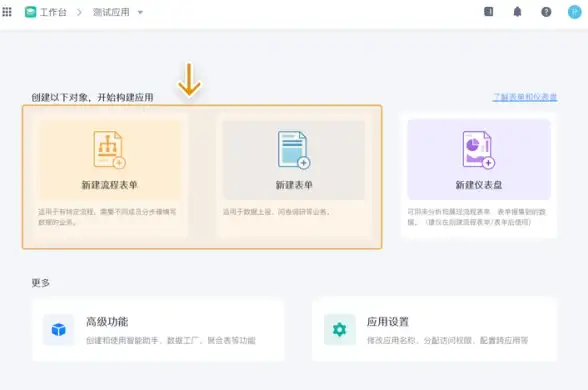Click 高级功能 description text
The height and width of the screenshot is (390, 588).
coord(171,340)
